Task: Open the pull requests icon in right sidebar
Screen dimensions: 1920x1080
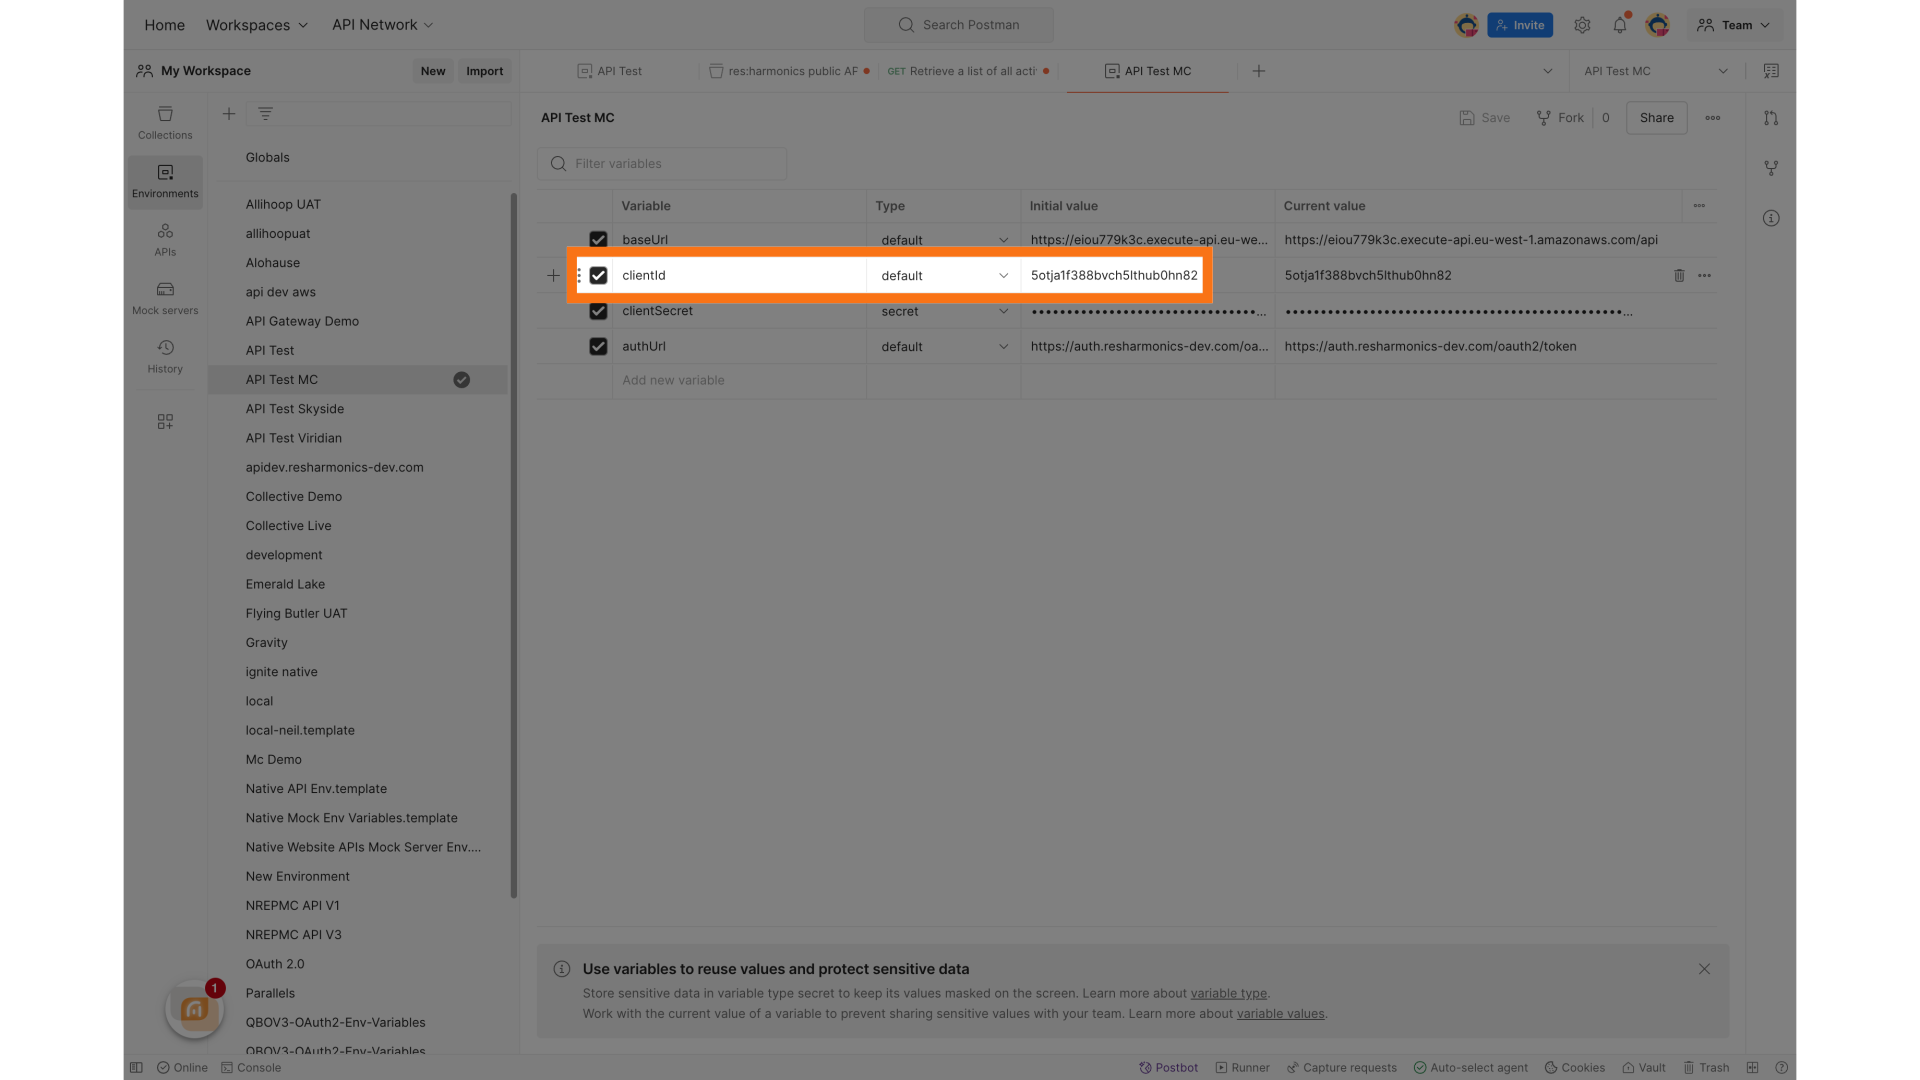Action: (x=1771, y=118)
